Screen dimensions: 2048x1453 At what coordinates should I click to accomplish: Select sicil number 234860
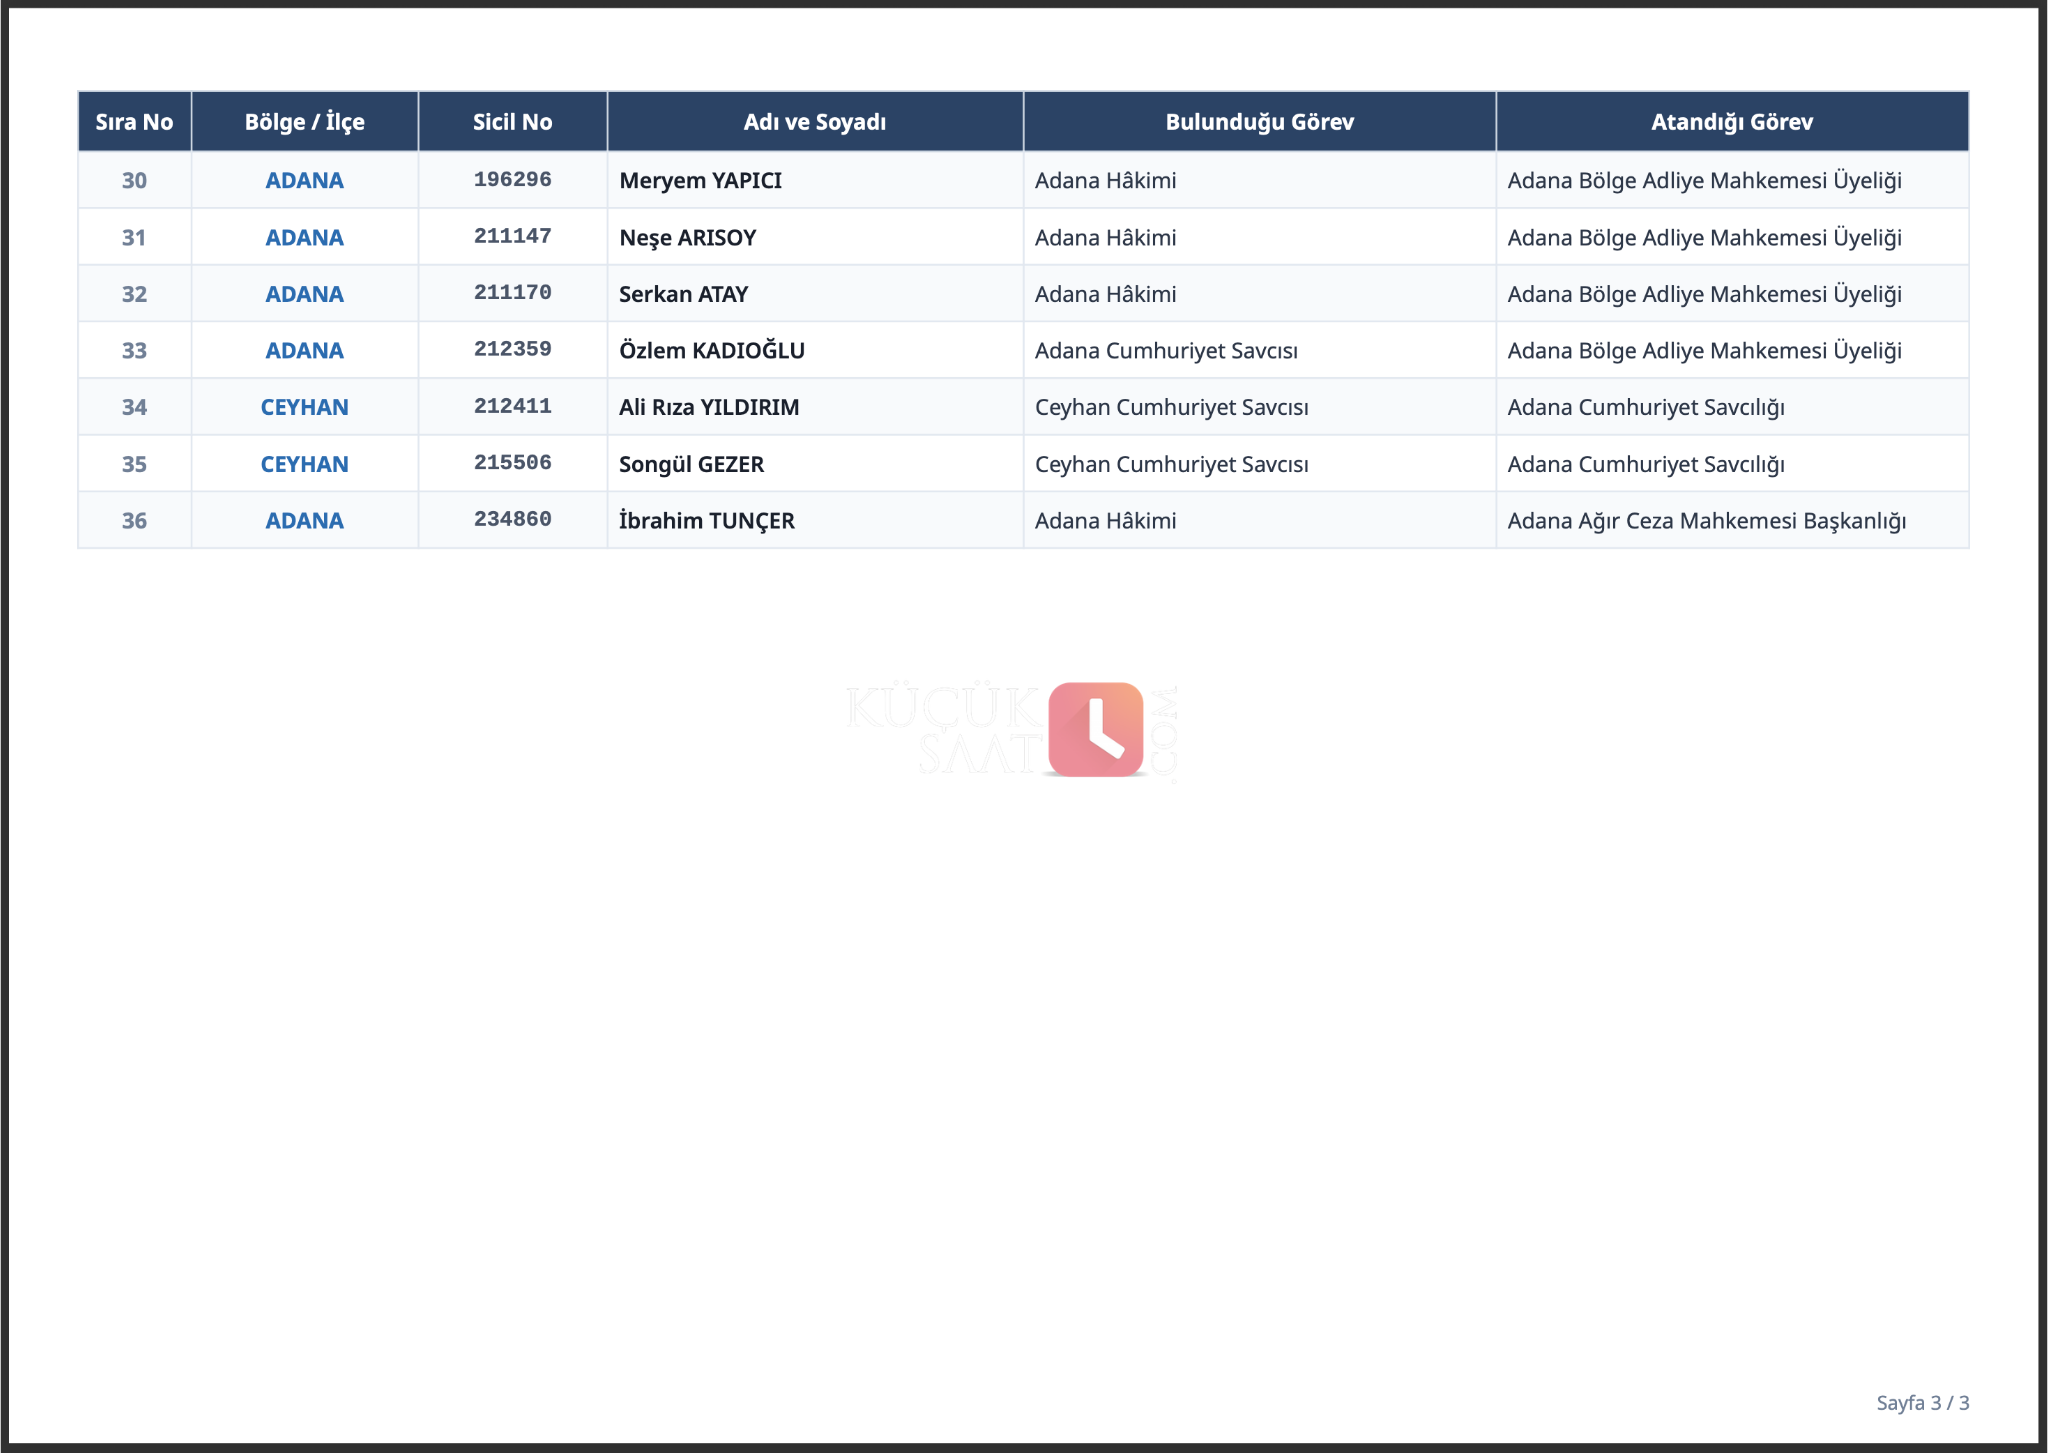tap(512, 520)
